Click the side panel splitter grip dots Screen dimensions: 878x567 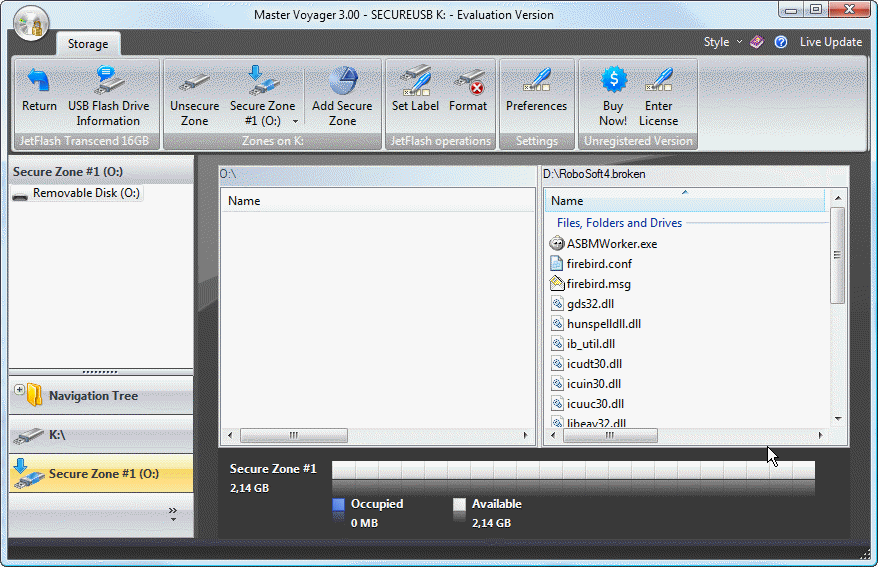coord(100,372)
